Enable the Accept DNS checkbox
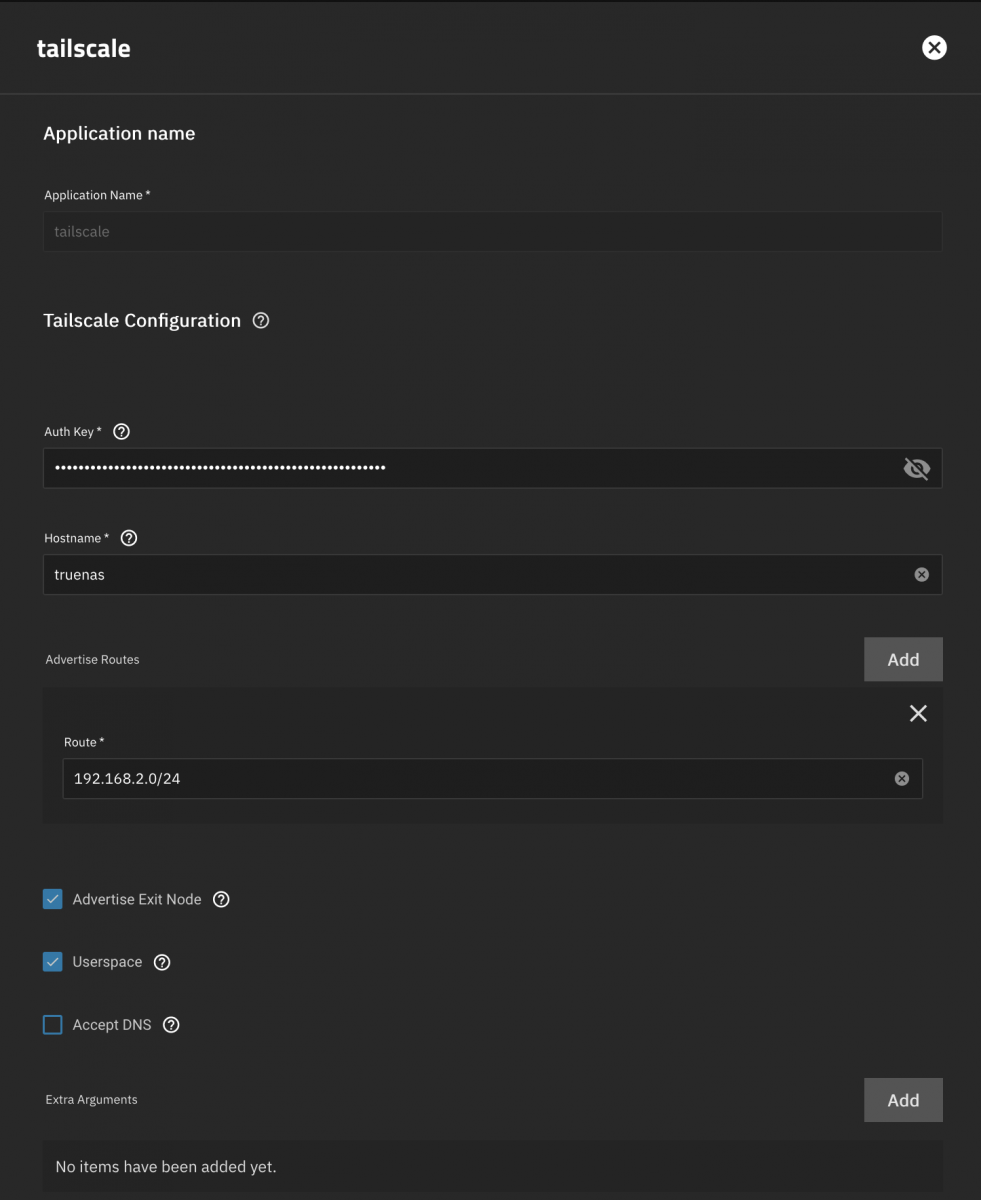The height and width of the screenshot is (1200, 981). click(53, 1025)
